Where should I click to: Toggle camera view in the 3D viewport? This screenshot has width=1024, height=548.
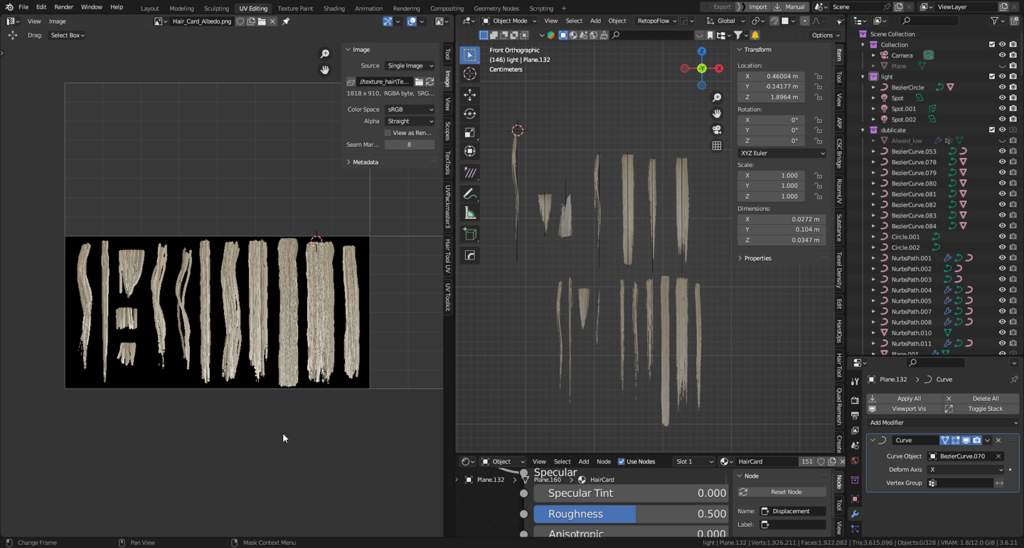tap(717, 130)
